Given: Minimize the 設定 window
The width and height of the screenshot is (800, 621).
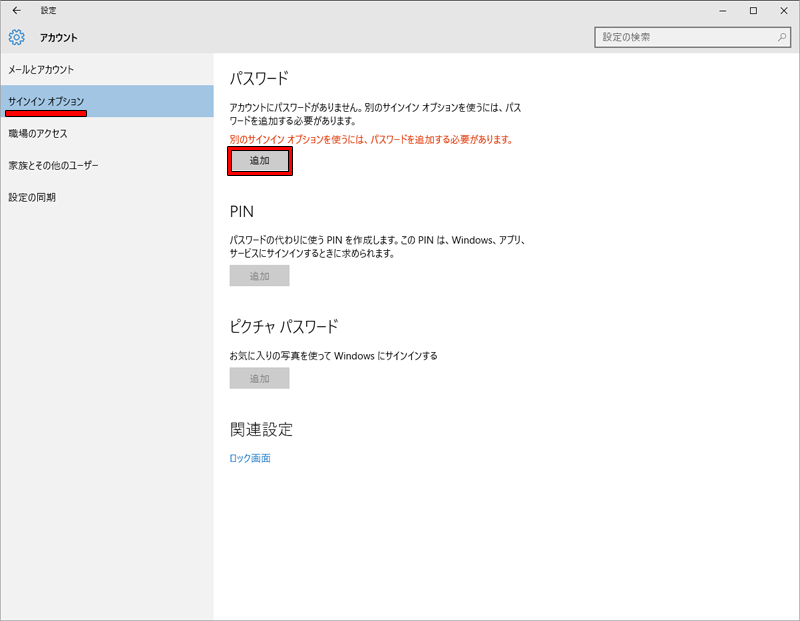Looking at the screenshot, I should (722, 10).
